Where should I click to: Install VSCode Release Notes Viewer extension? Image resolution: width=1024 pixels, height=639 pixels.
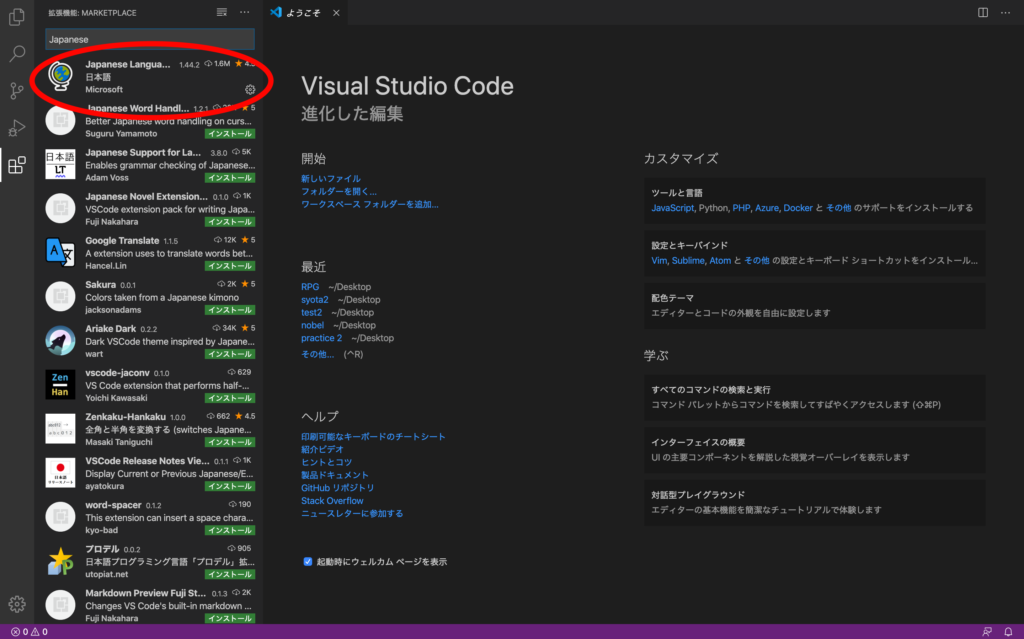[230, 486]
